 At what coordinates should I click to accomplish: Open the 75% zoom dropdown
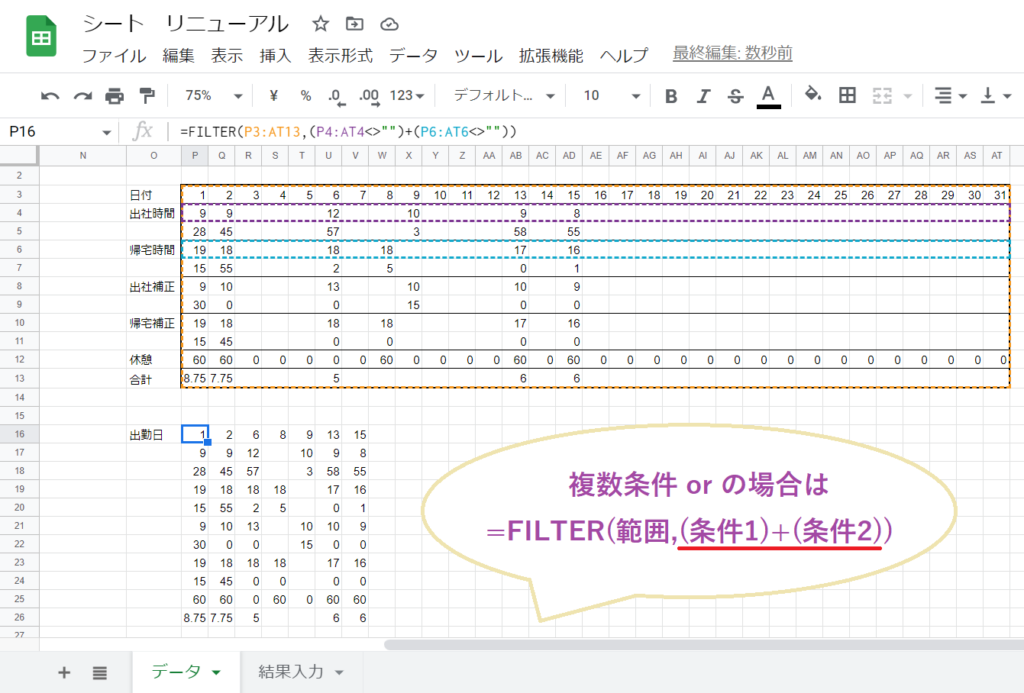(x=210, y=95)
